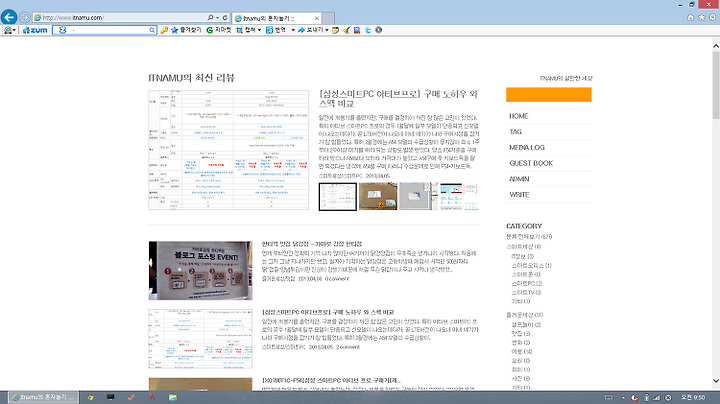Open 스마트오피스 (1) category
Viewport: 720px width, 404px height.
531,265
